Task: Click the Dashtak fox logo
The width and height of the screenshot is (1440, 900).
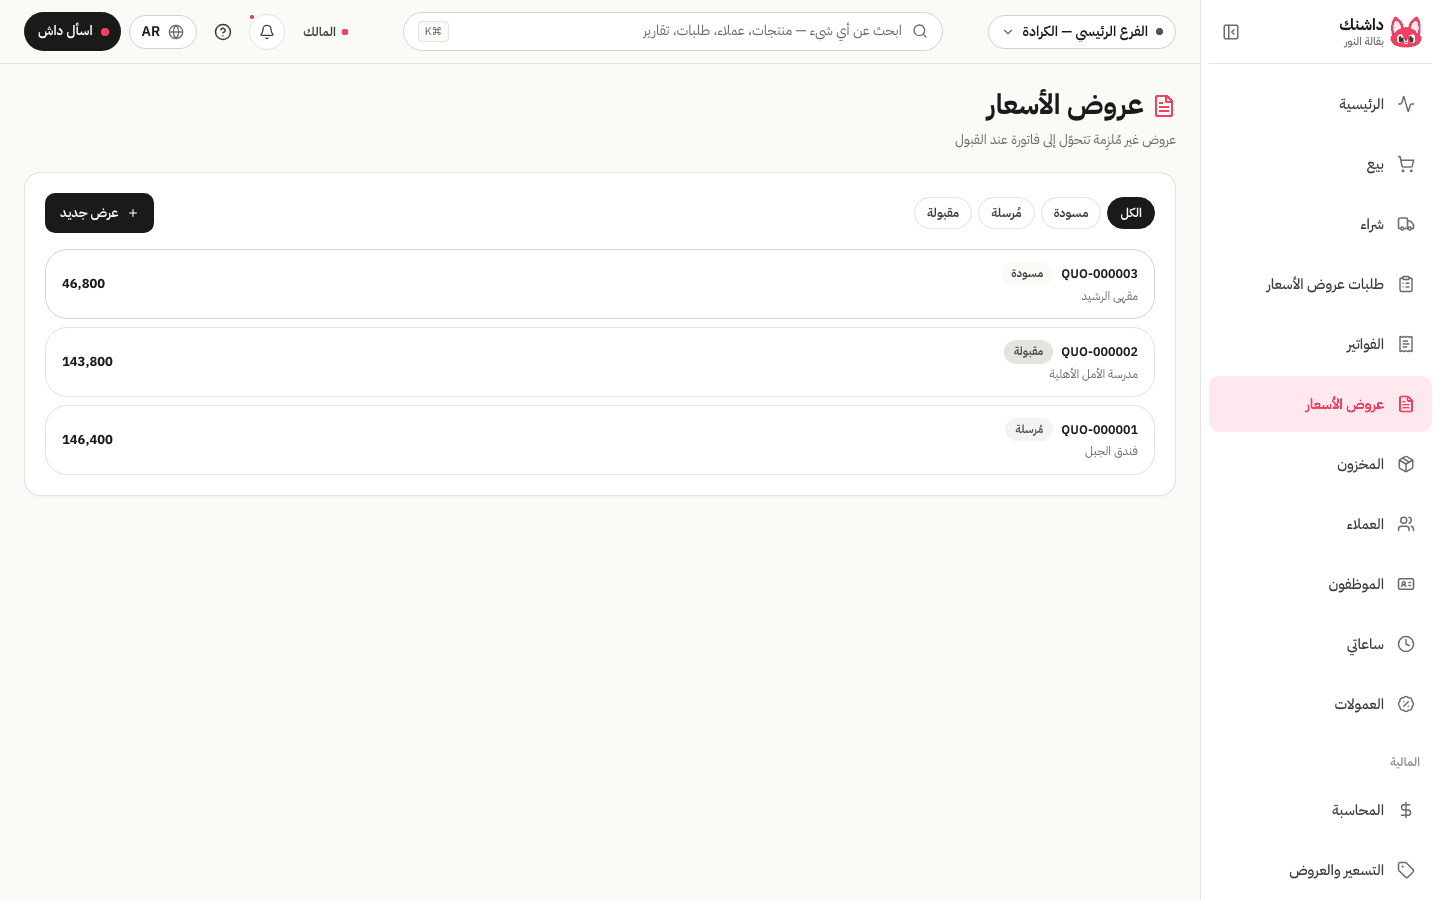Action: click(x=1406, y=32)
